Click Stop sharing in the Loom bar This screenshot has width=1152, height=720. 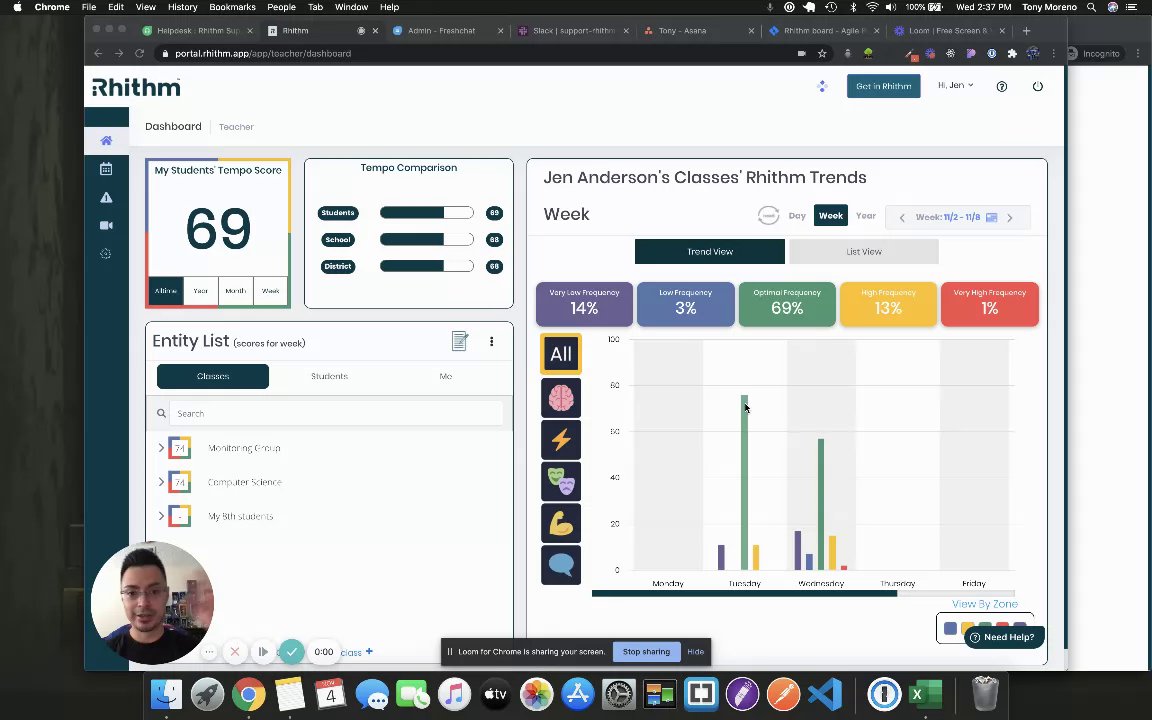(646, 652)
